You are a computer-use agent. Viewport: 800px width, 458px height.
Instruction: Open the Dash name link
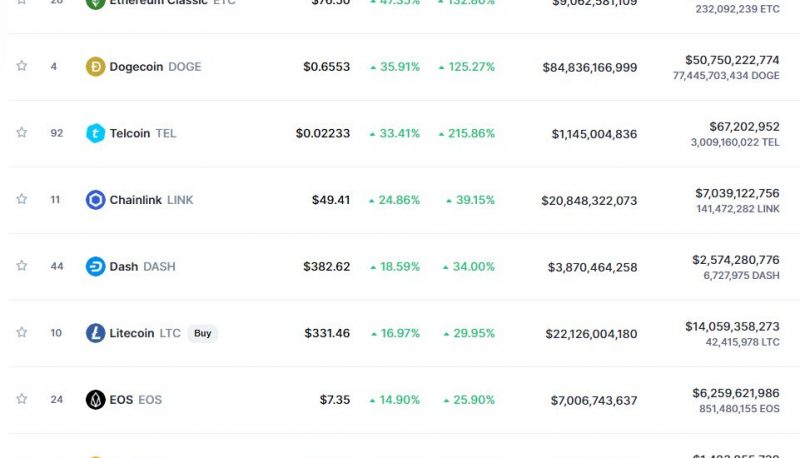tap(123, 266)
